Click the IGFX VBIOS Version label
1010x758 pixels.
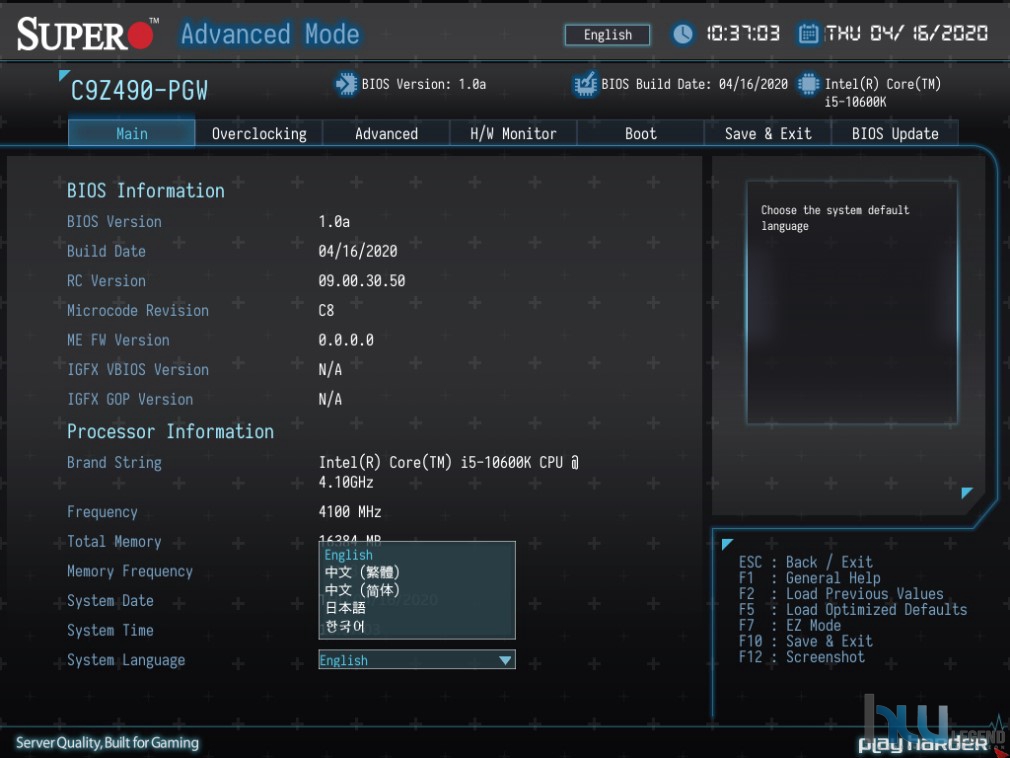pyautogui.click(x=138, y=370)
